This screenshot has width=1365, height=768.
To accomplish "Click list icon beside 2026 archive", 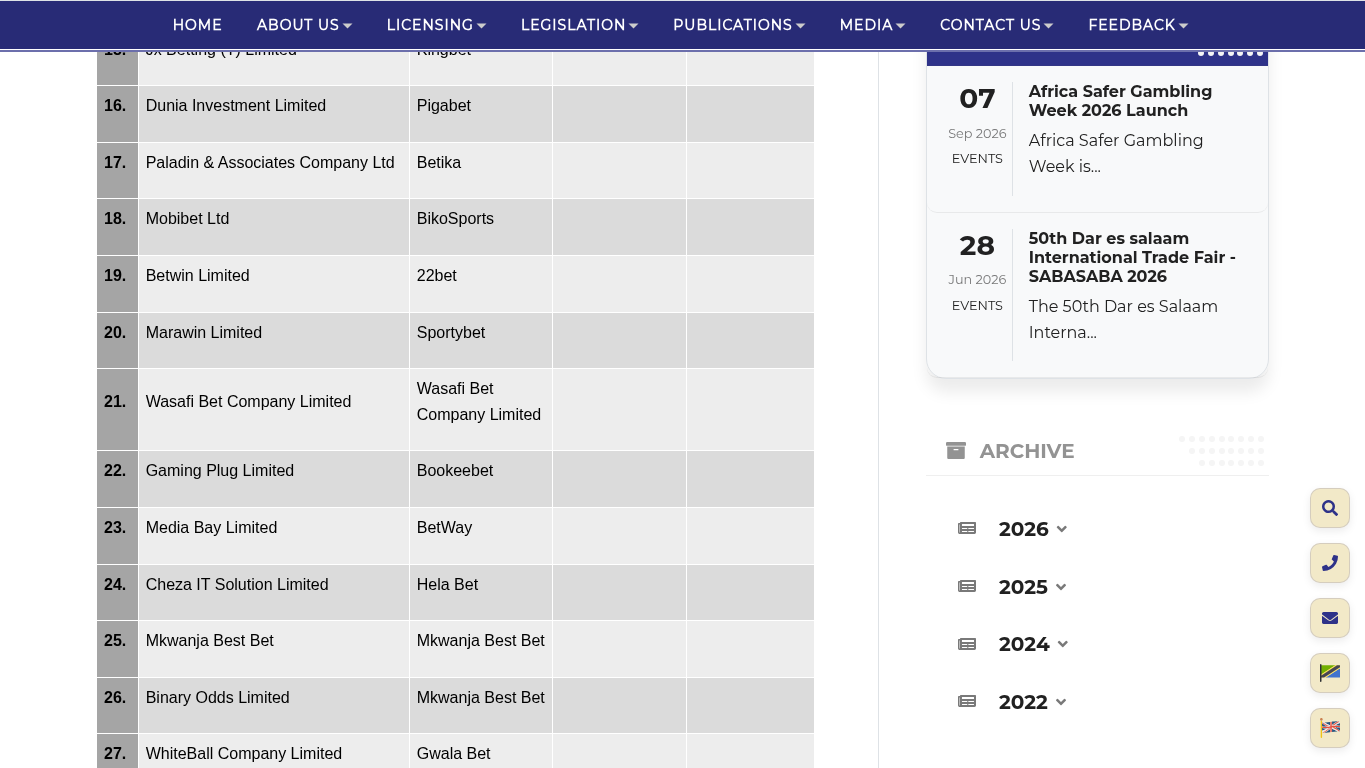I will (x=967, y=528).
